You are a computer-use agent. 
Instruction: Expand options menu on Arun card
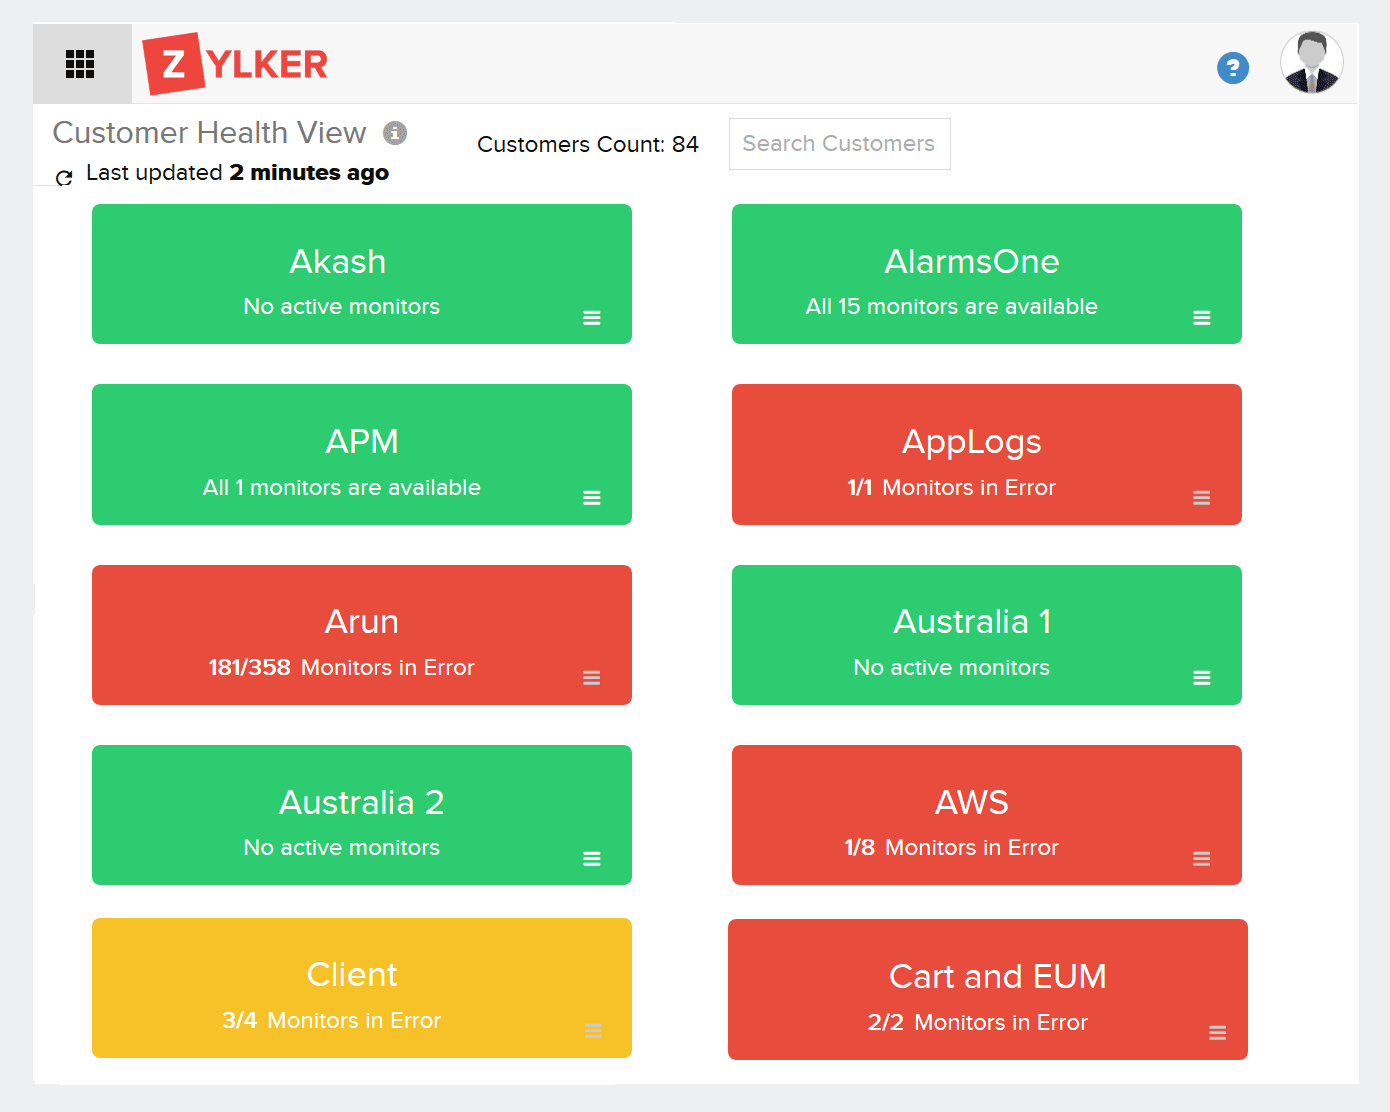592,678
